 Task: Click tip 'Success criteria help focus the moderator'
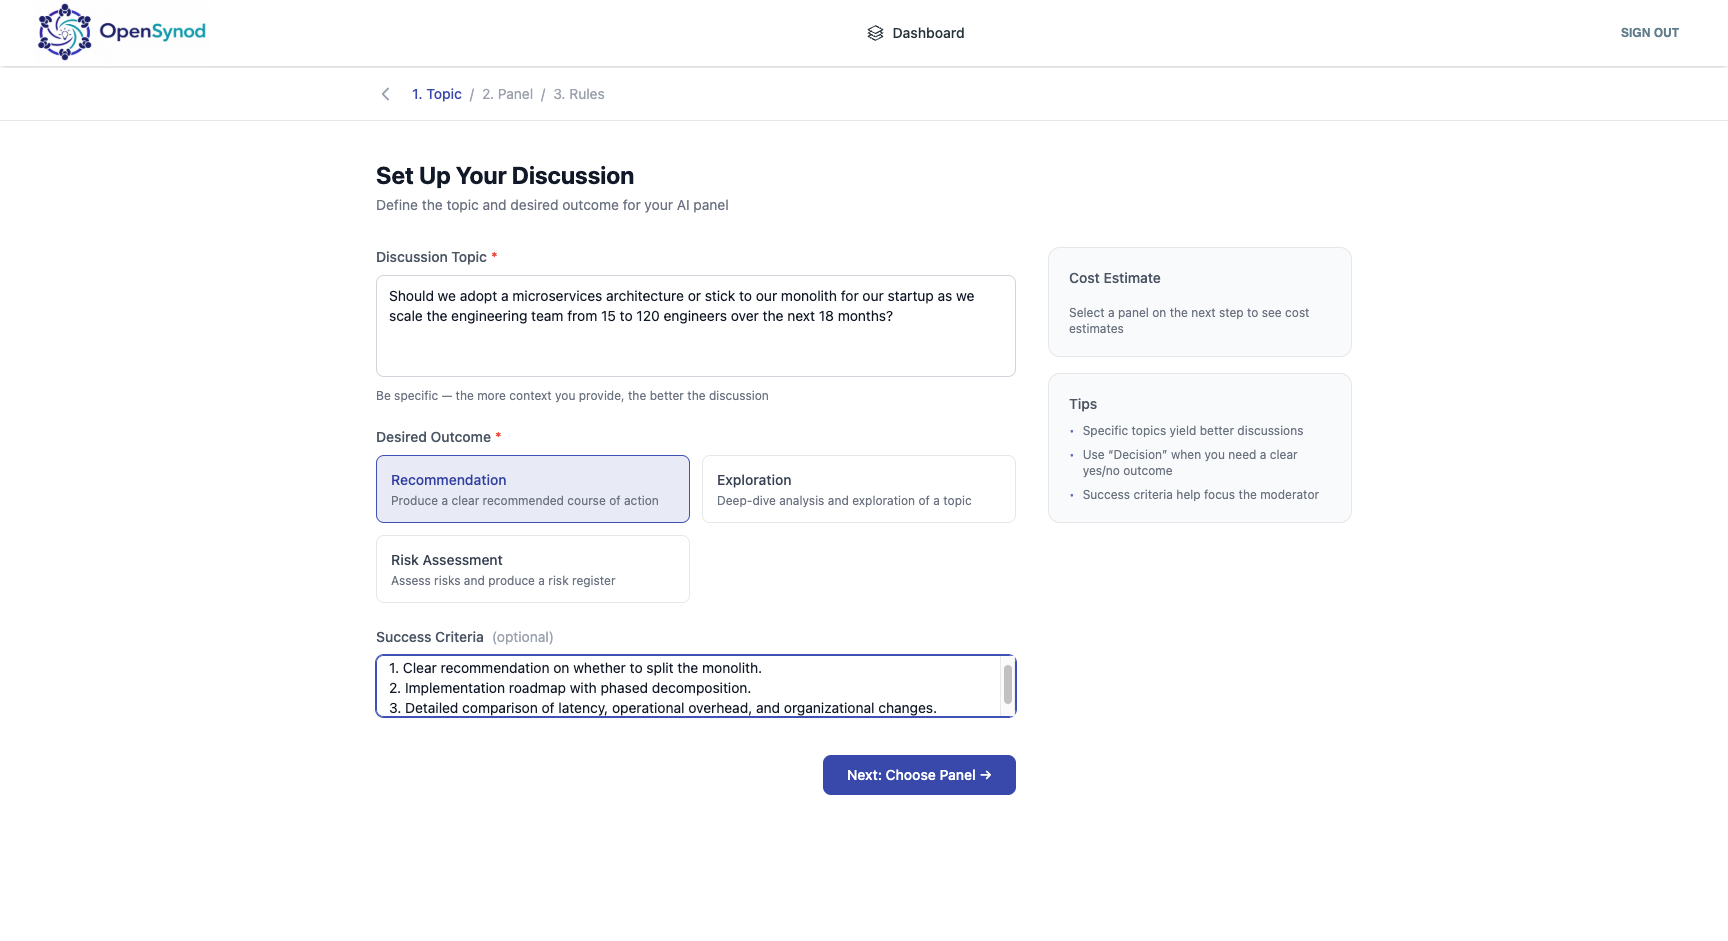click(1201, 495)
